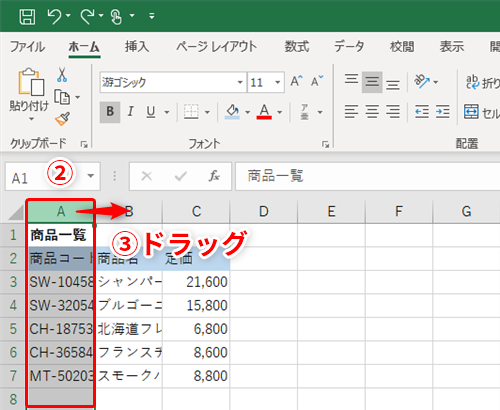Open the 游ゴシック font name dropdown
500x410 pixels.
240,82
